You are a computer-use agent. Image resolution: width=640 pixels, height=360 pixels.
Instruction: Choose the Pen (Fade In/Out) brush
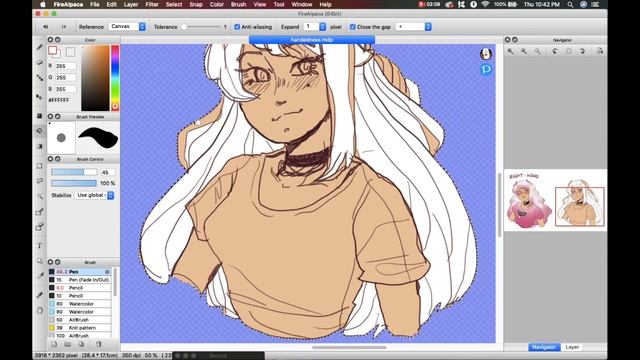point(80,280)
